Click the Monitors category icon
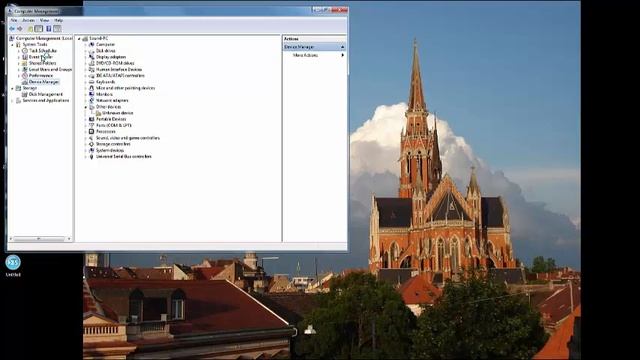This screenshot has width=640, height=360. point(92,94)
